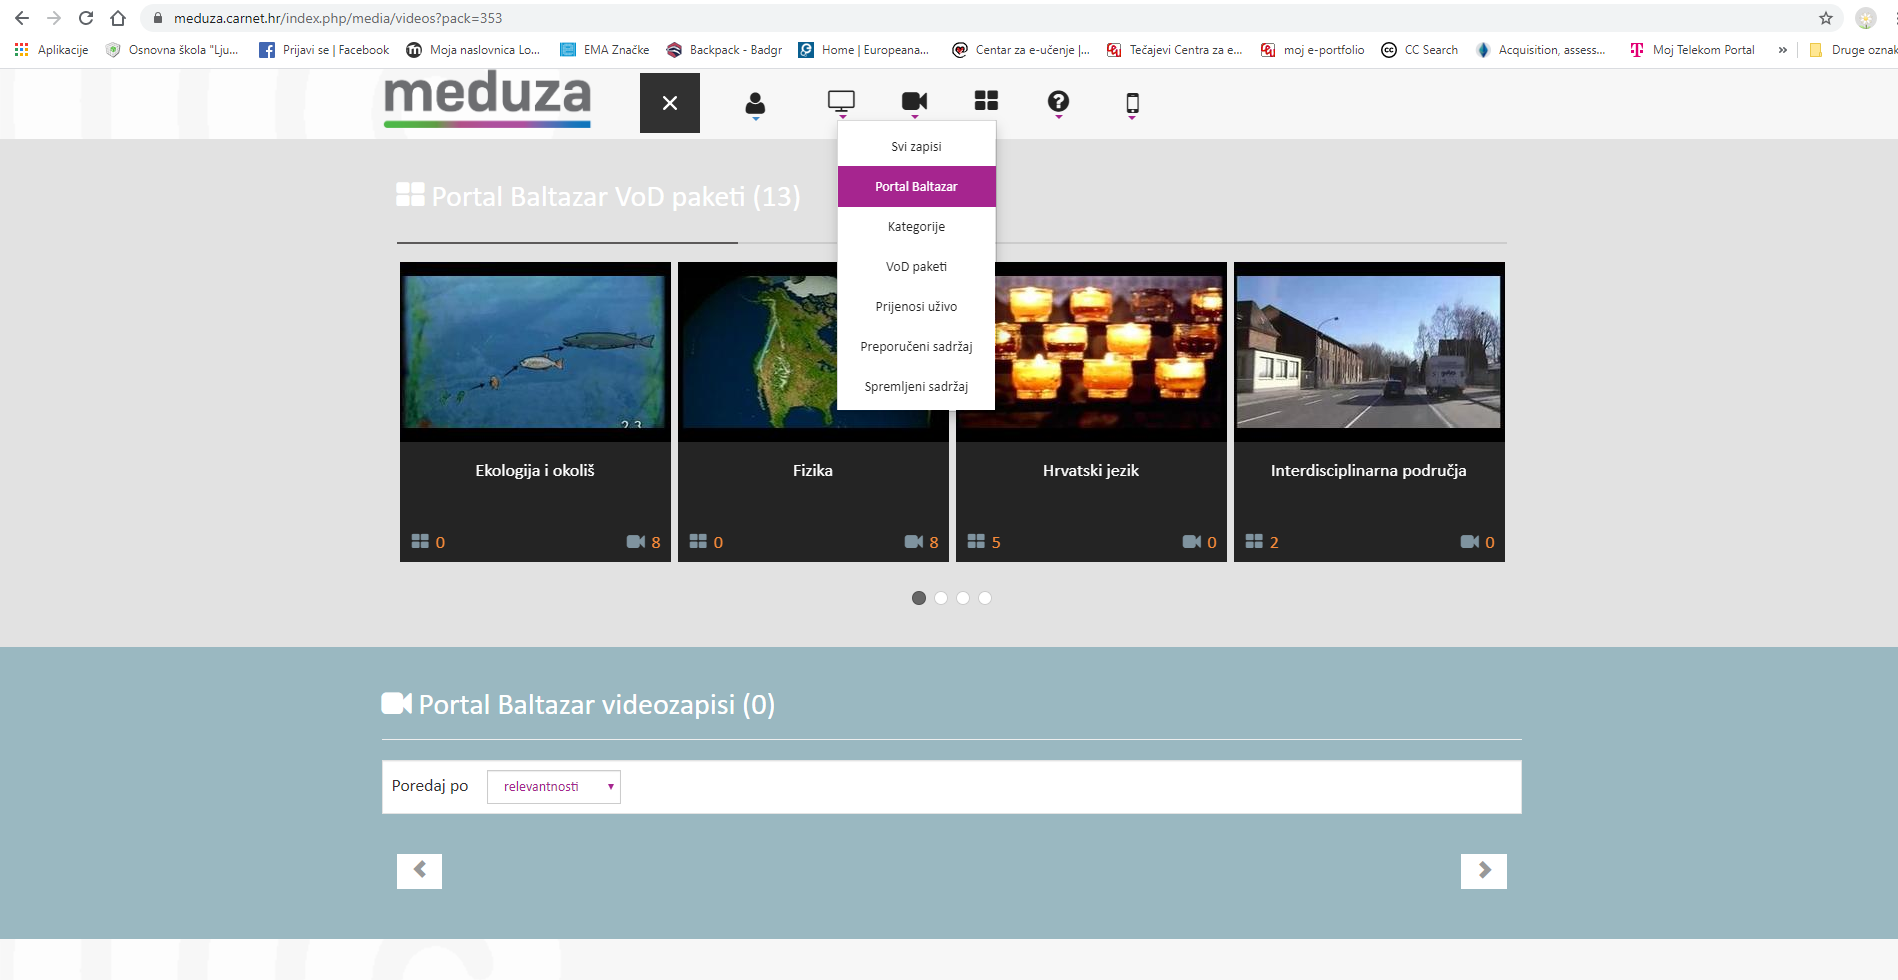Open the monitor icon menu

click(x=841, y=101)
